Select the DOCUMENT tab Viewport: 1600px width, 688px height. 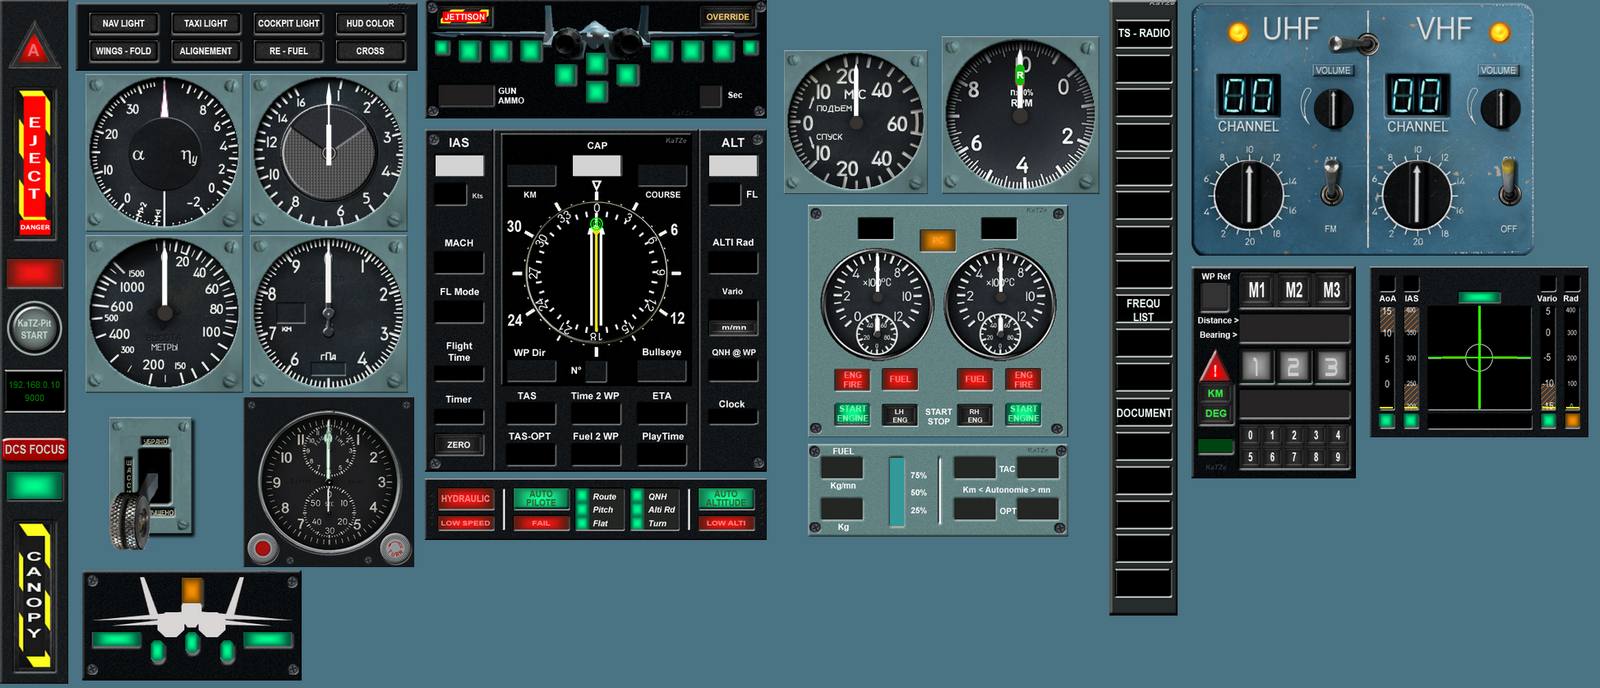tap(1143, 413)
